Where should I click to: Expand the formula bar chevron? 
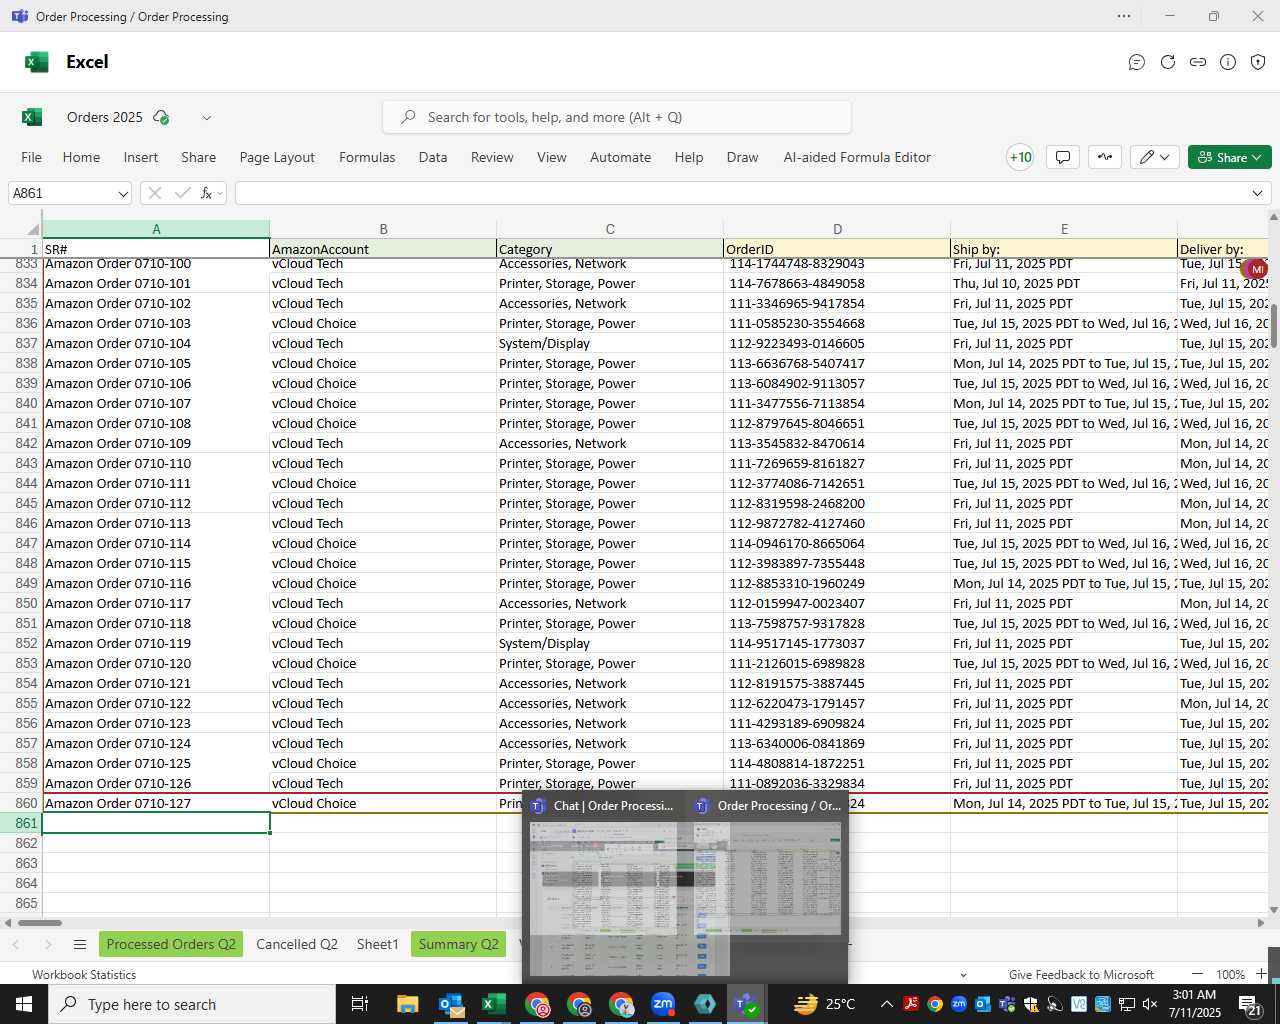1257,193
